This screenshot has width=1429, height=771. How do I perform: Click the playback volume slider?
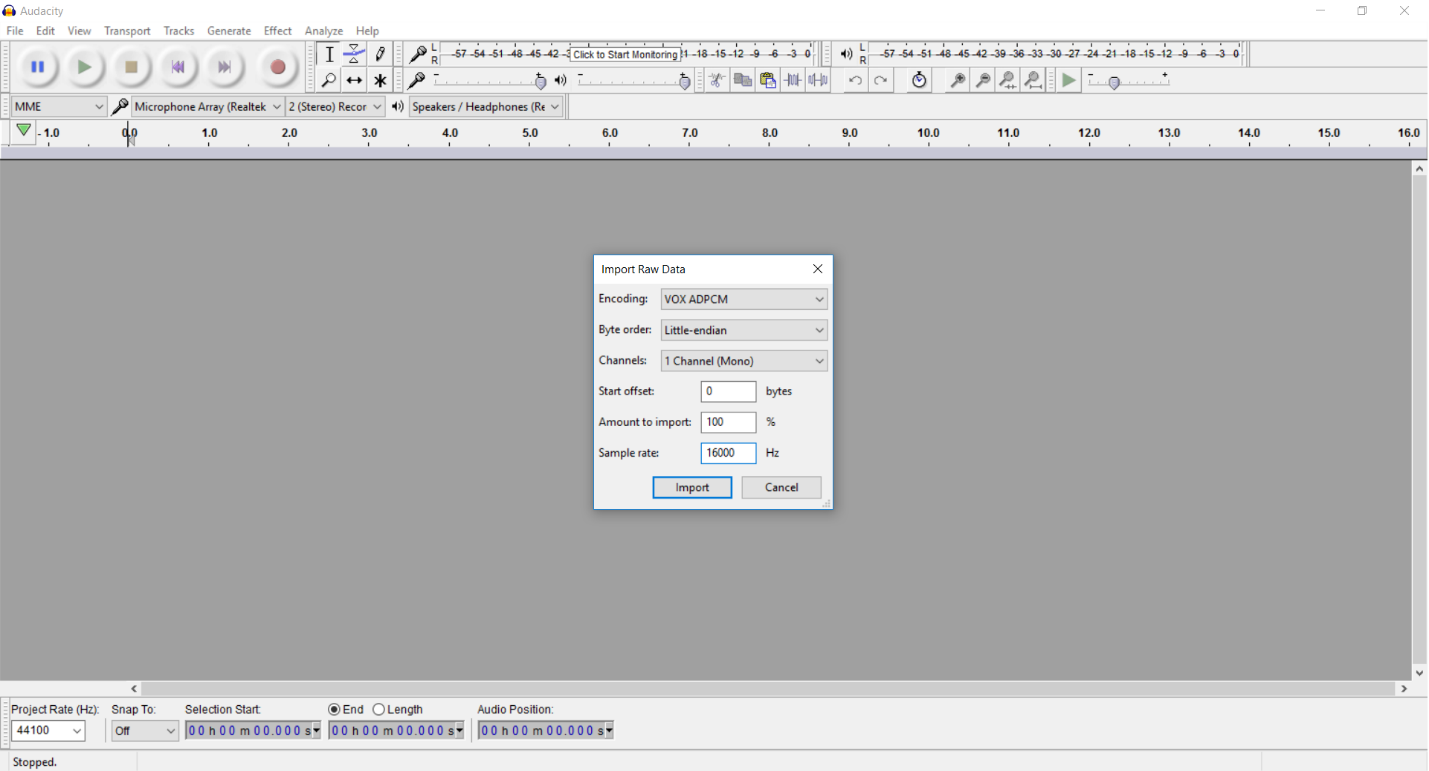pos(632,81)
